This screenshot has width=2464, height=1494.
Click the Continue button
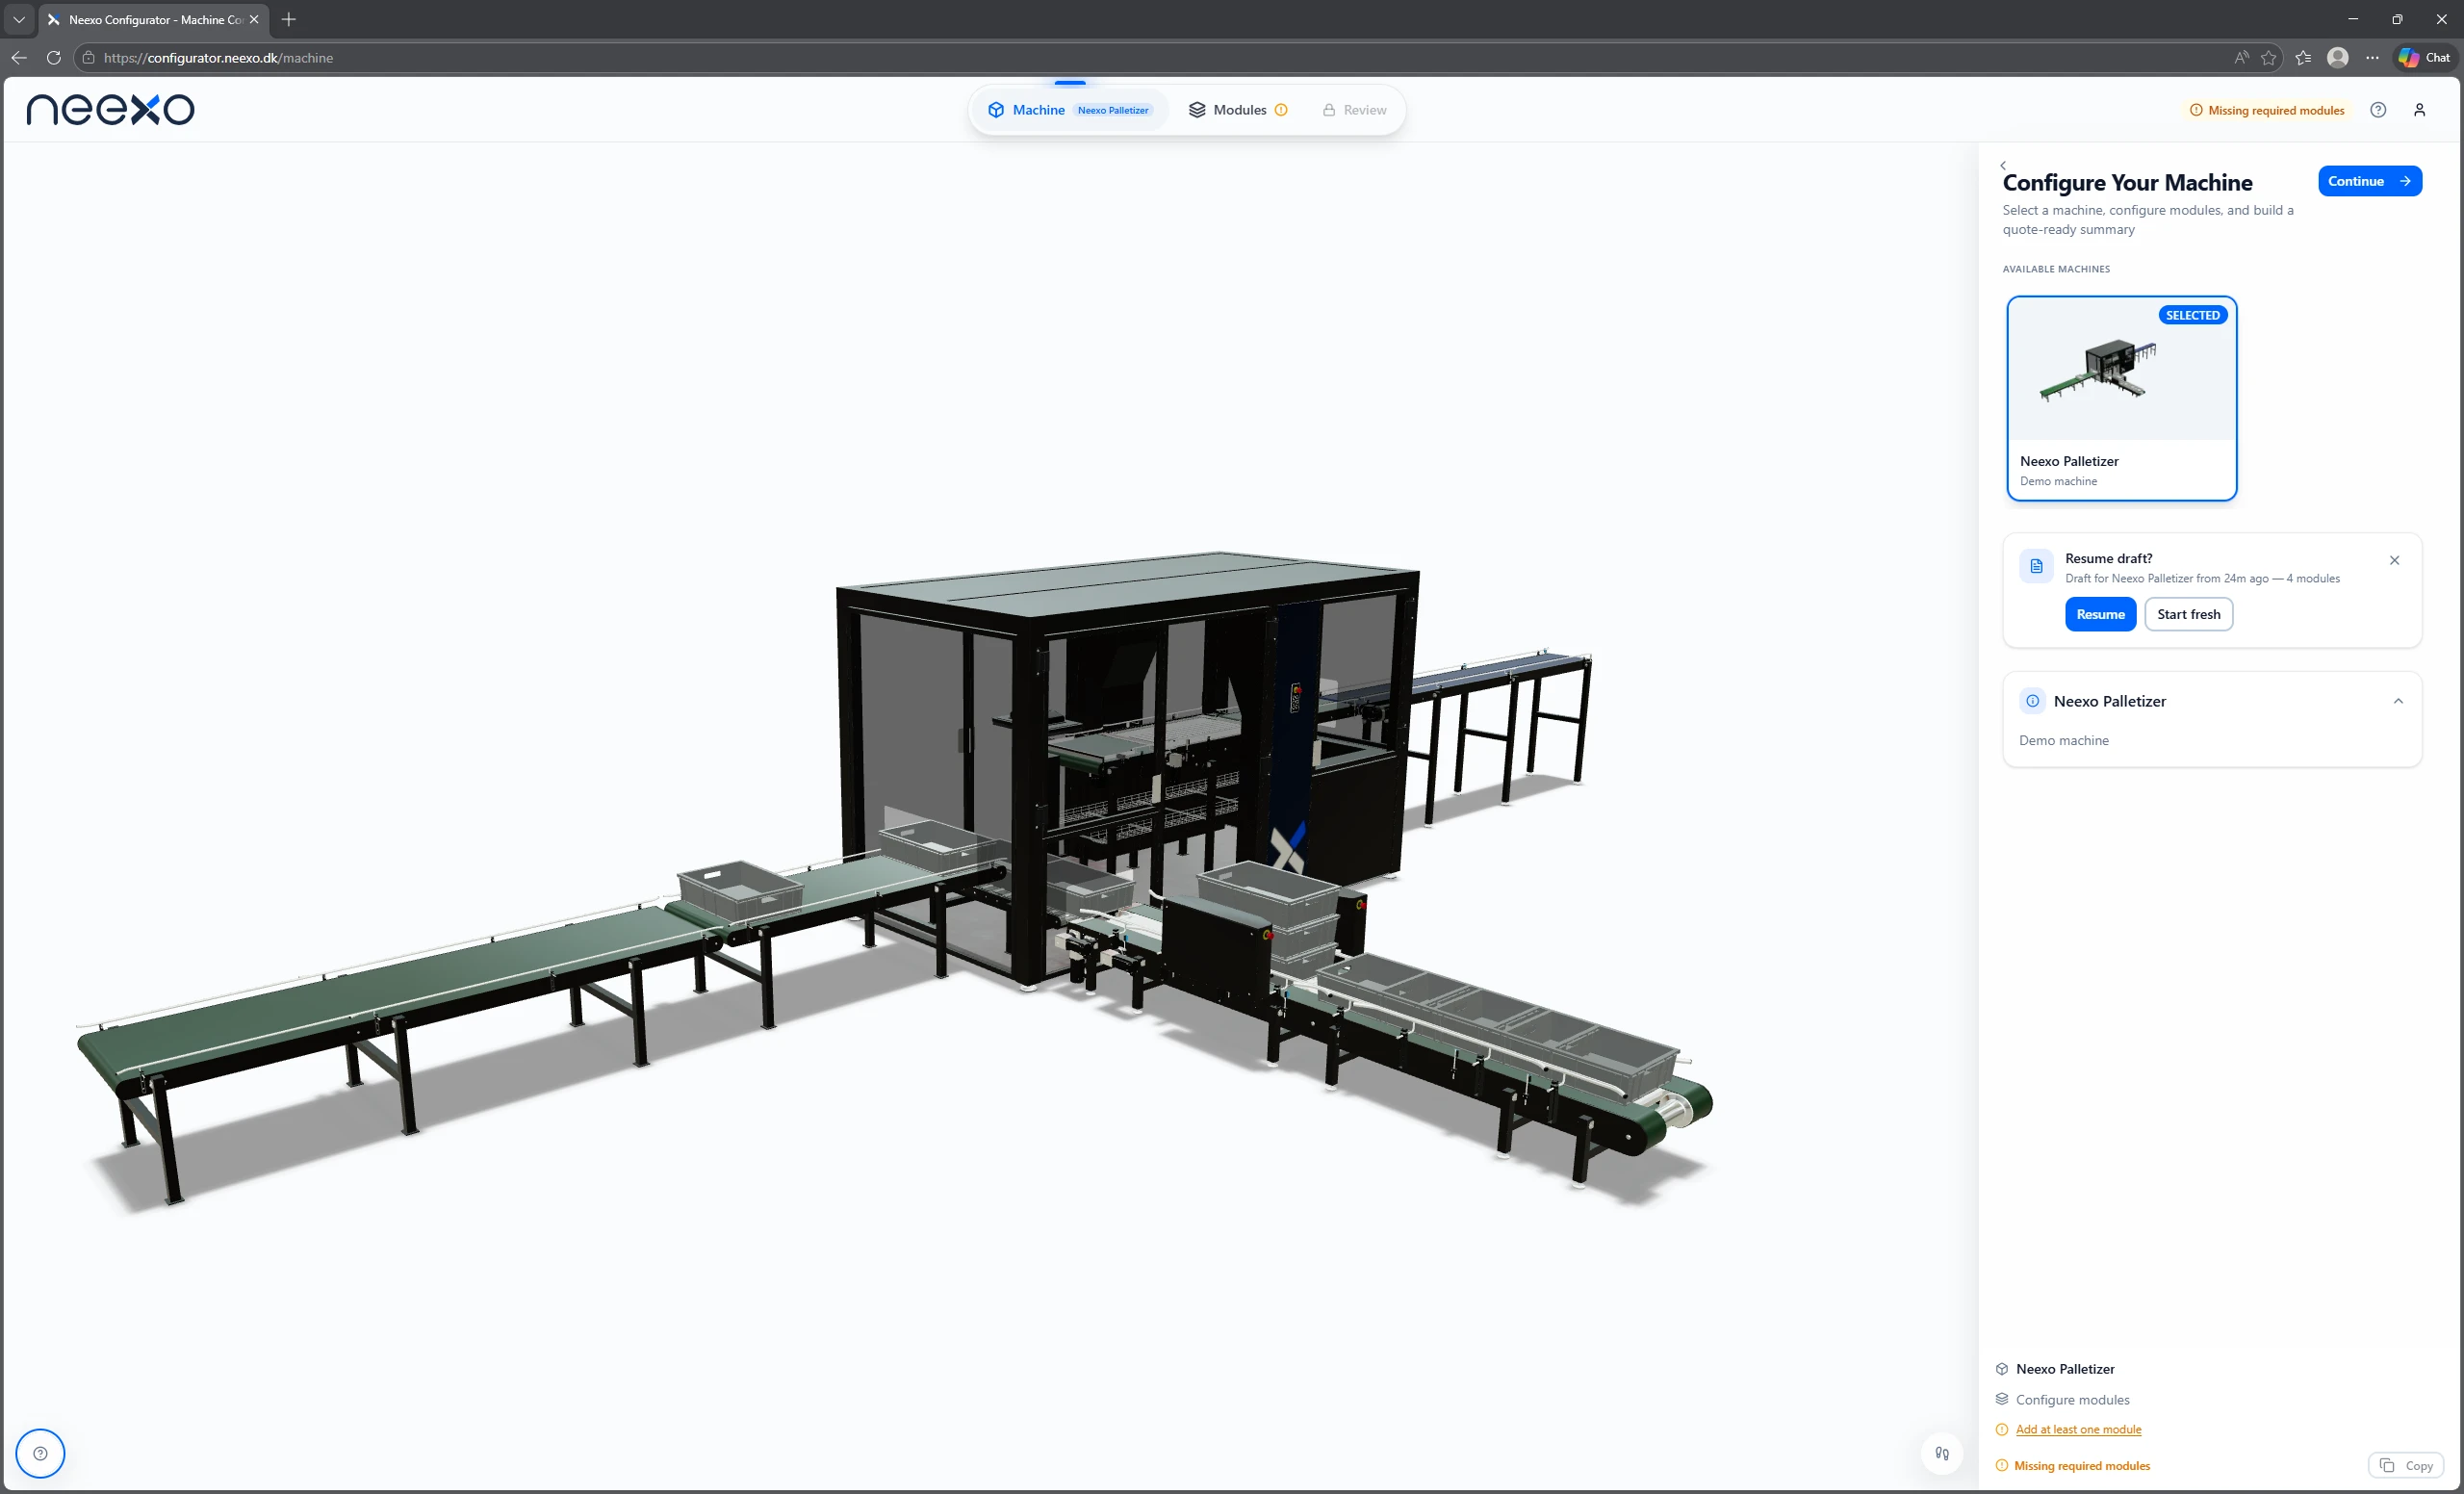2369,181
